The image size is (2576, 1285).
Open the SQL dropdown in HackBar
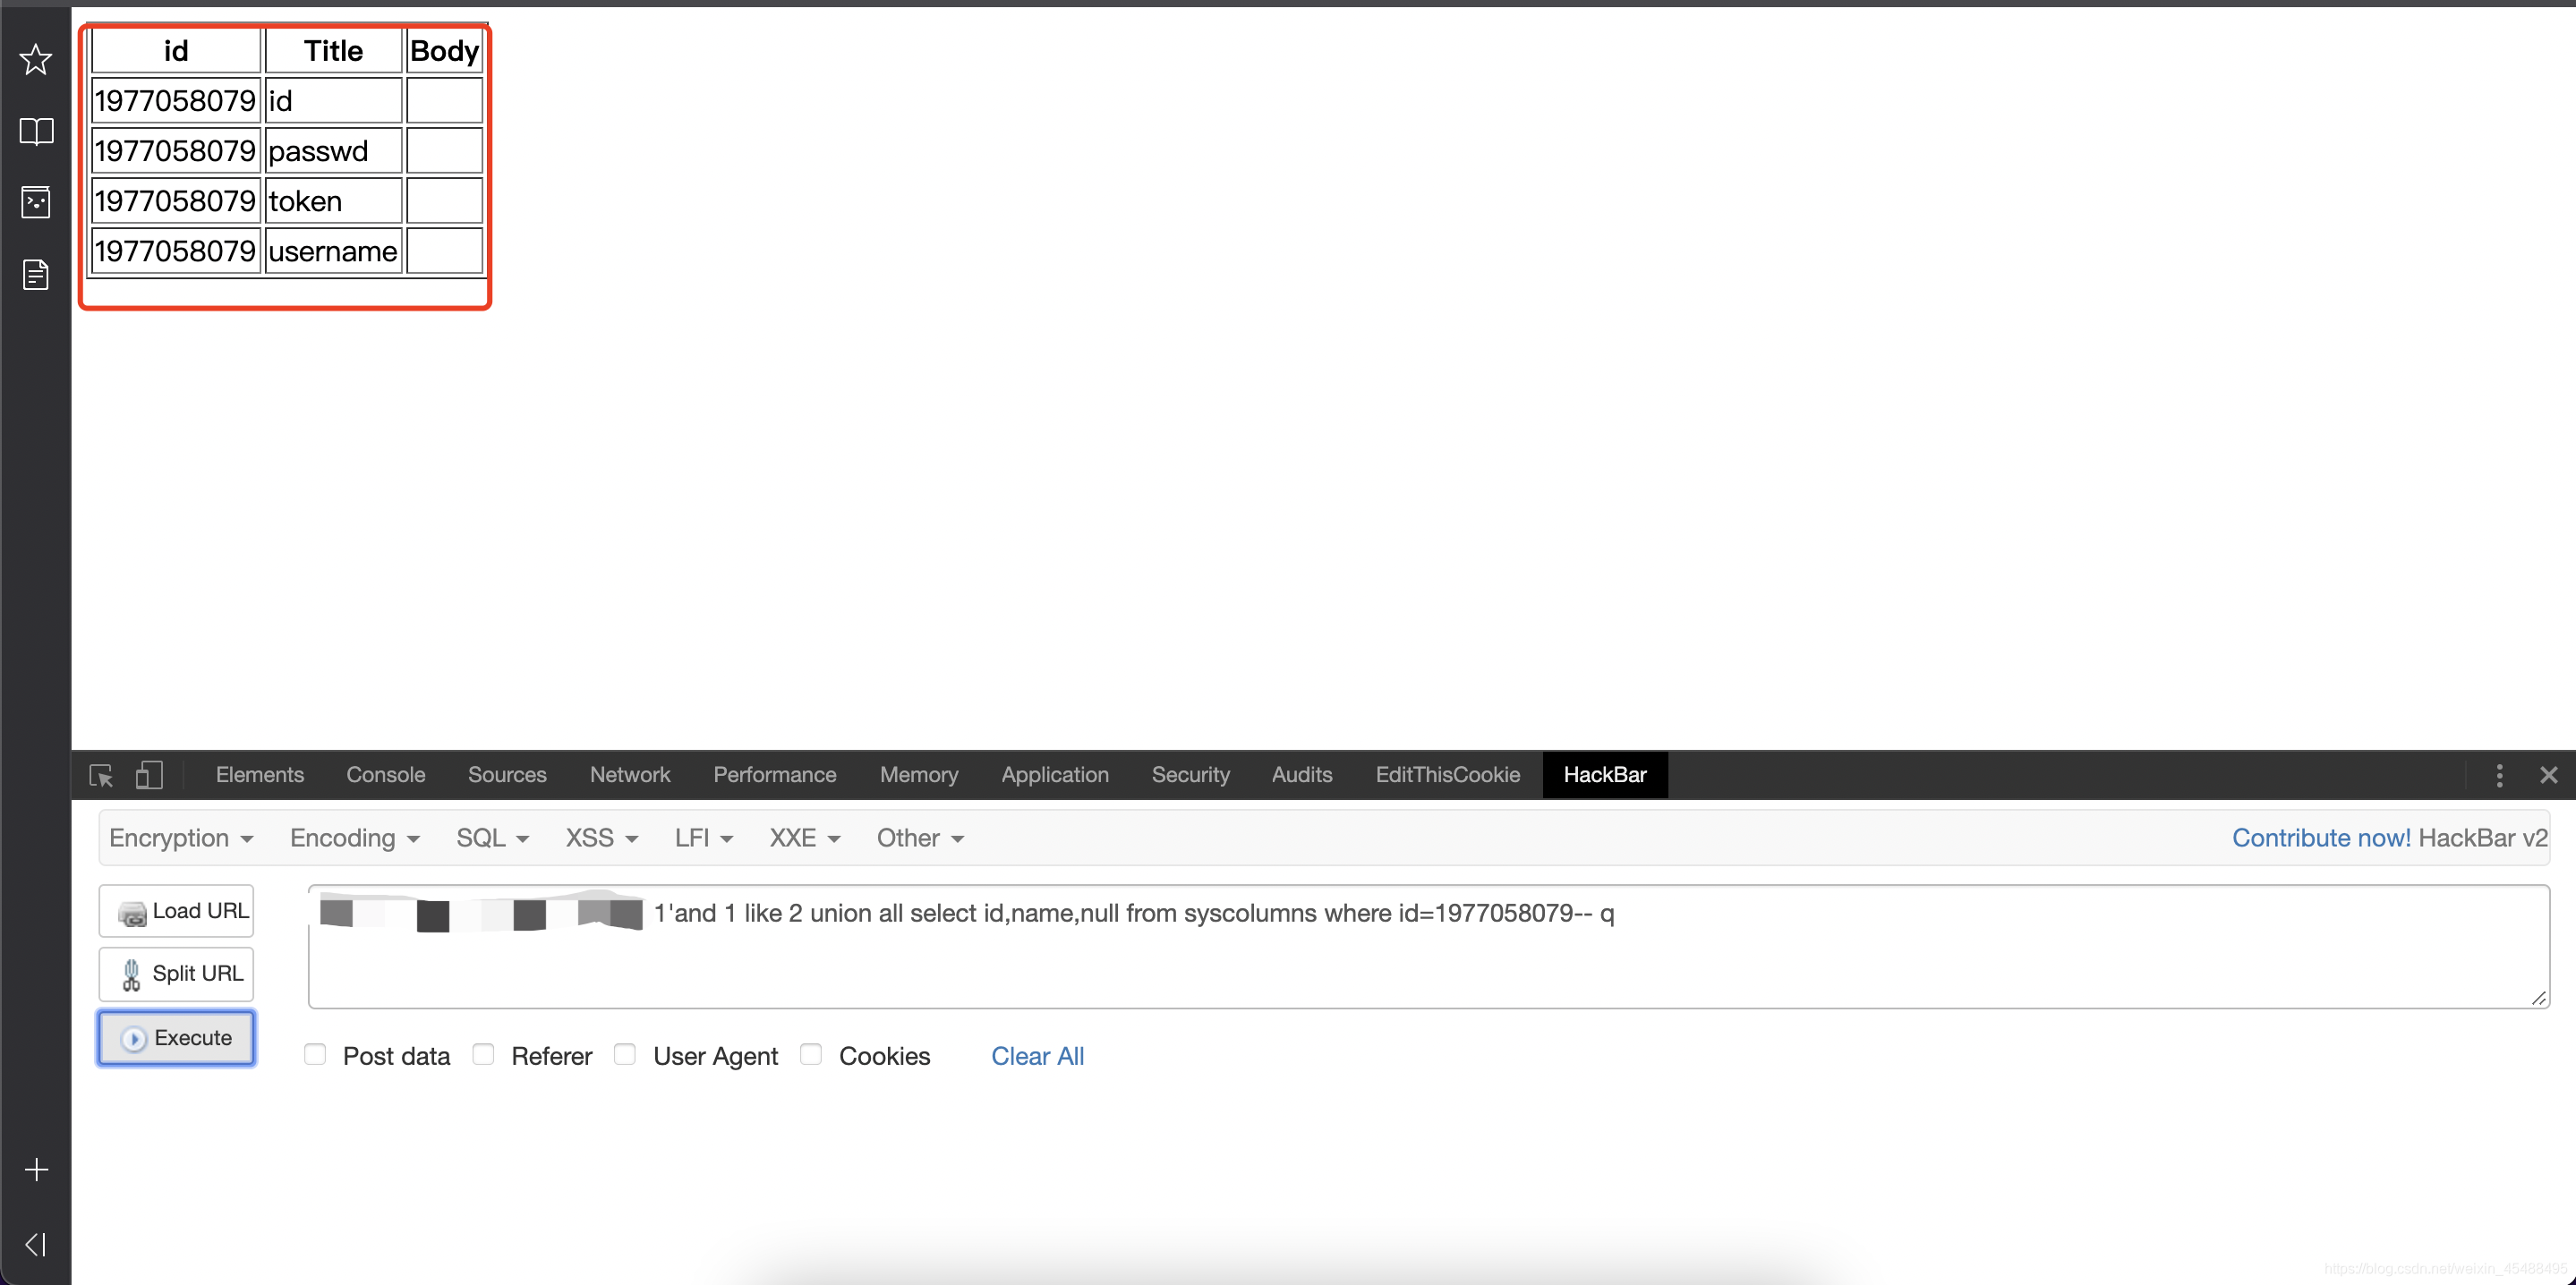click(x=492, y=838)
